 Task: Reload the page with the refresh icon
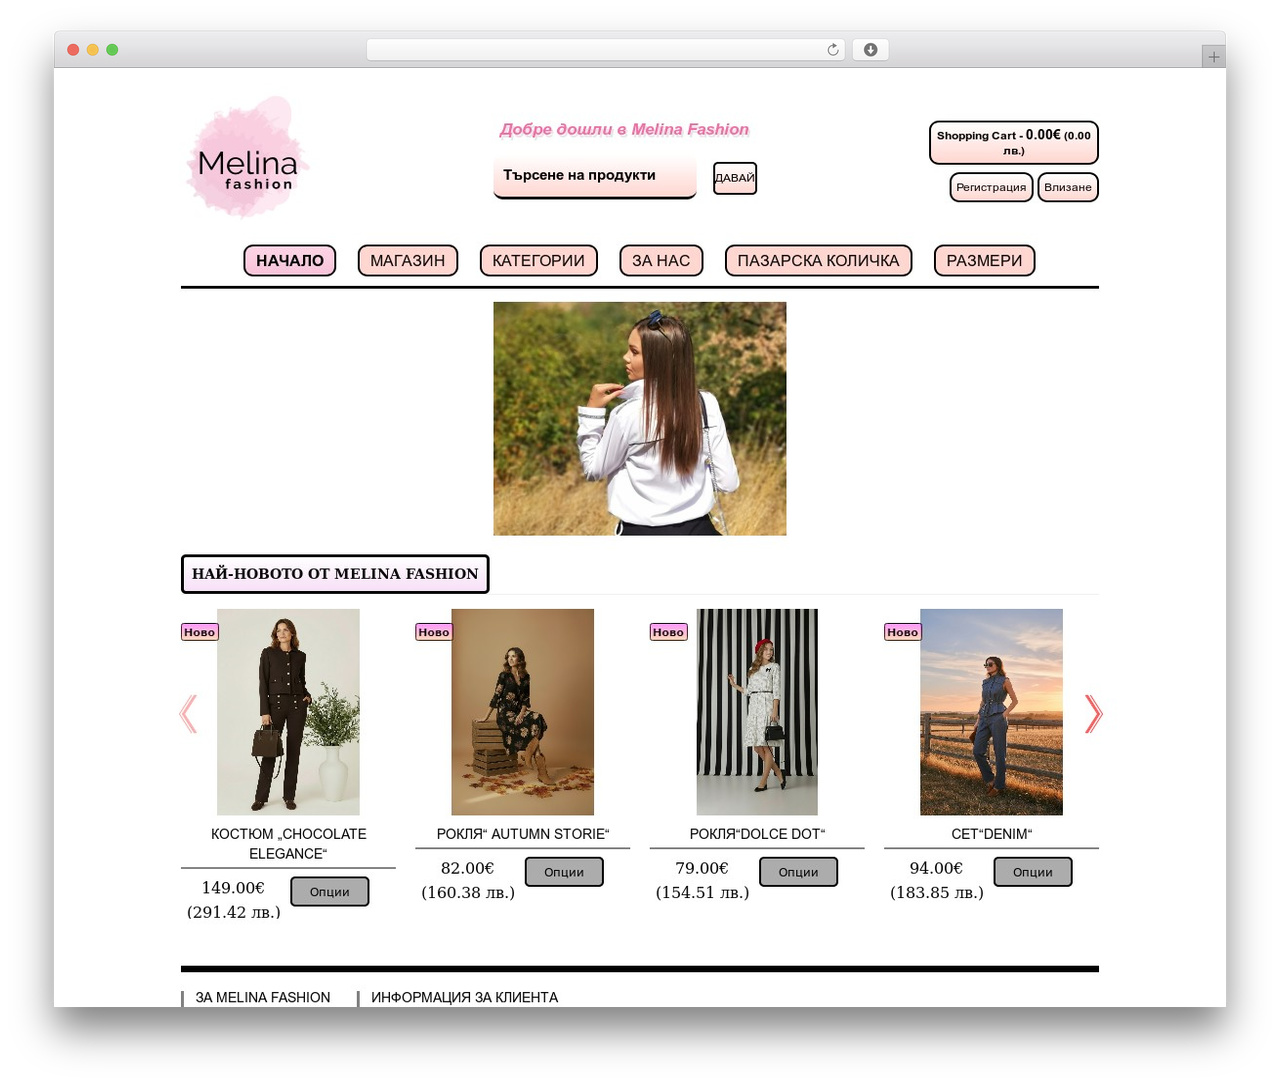[x=832, y=50]
